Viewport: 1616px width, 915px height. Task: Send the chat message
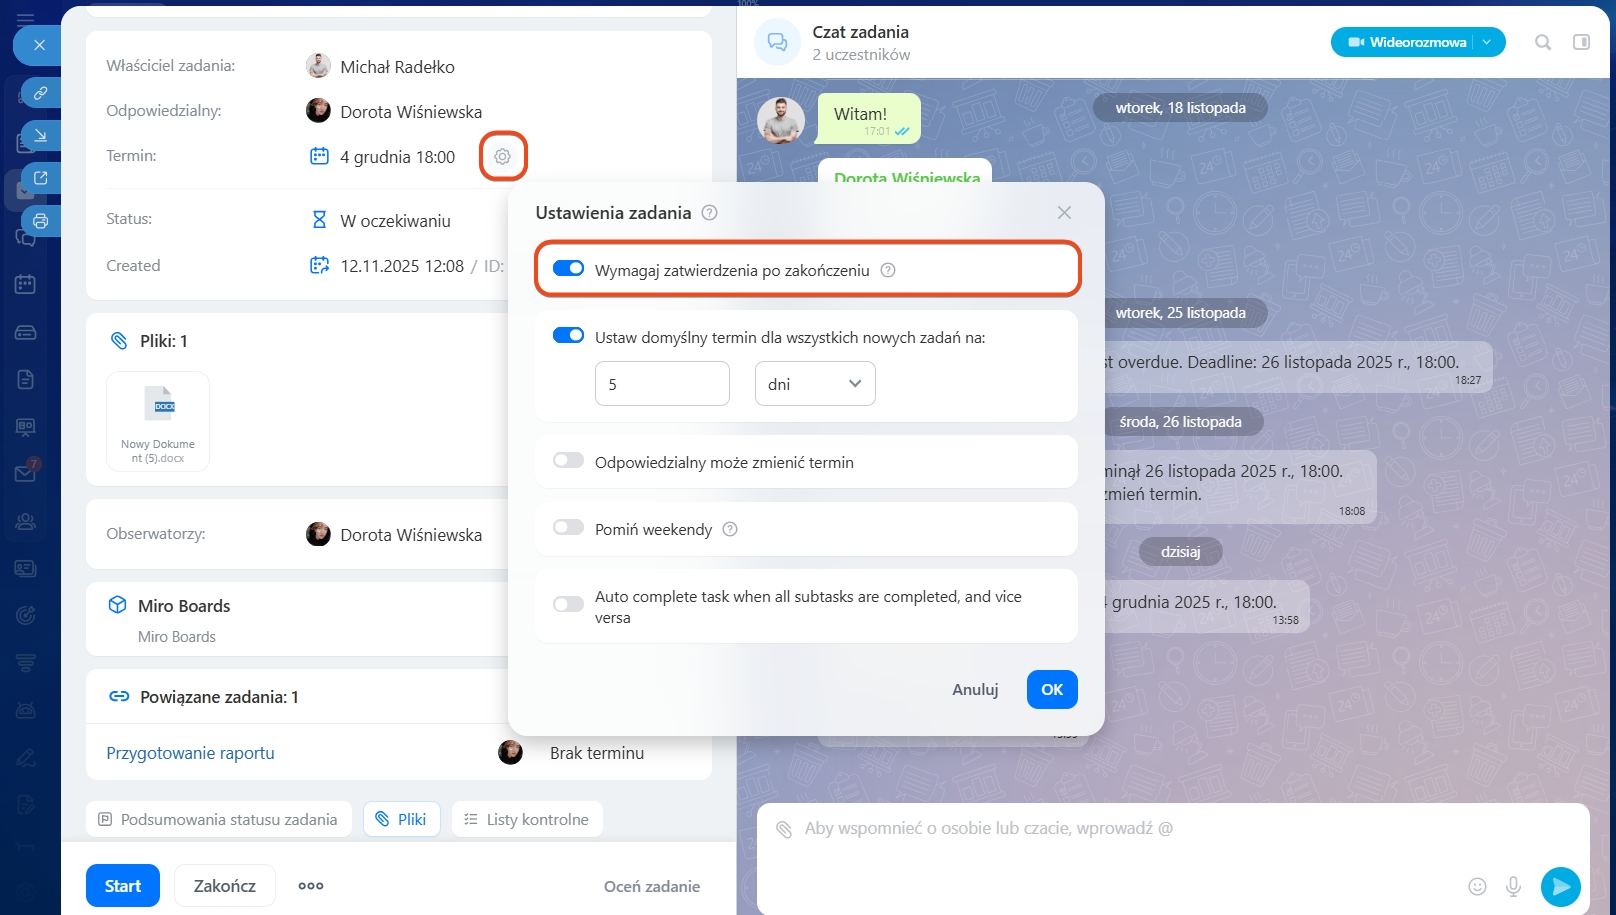[x=1561, y=886]
